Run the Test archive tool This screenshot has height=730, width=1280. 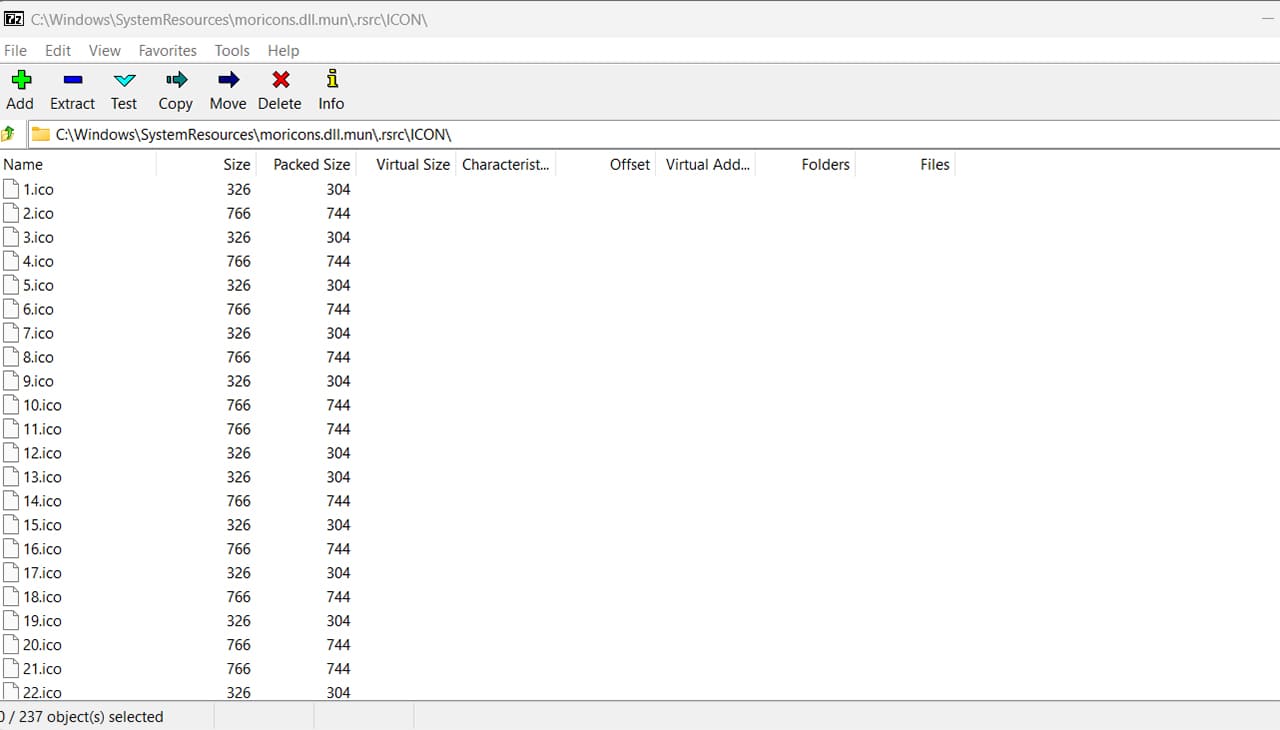pyautogui.click(x=124, y=79)
